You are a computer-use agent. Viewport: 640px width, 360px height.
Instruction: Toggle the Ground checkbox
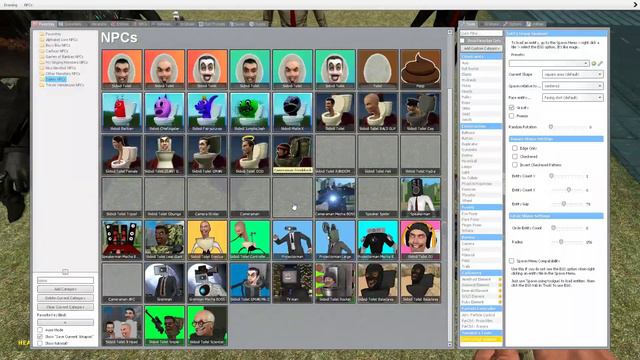coord(511,108)
